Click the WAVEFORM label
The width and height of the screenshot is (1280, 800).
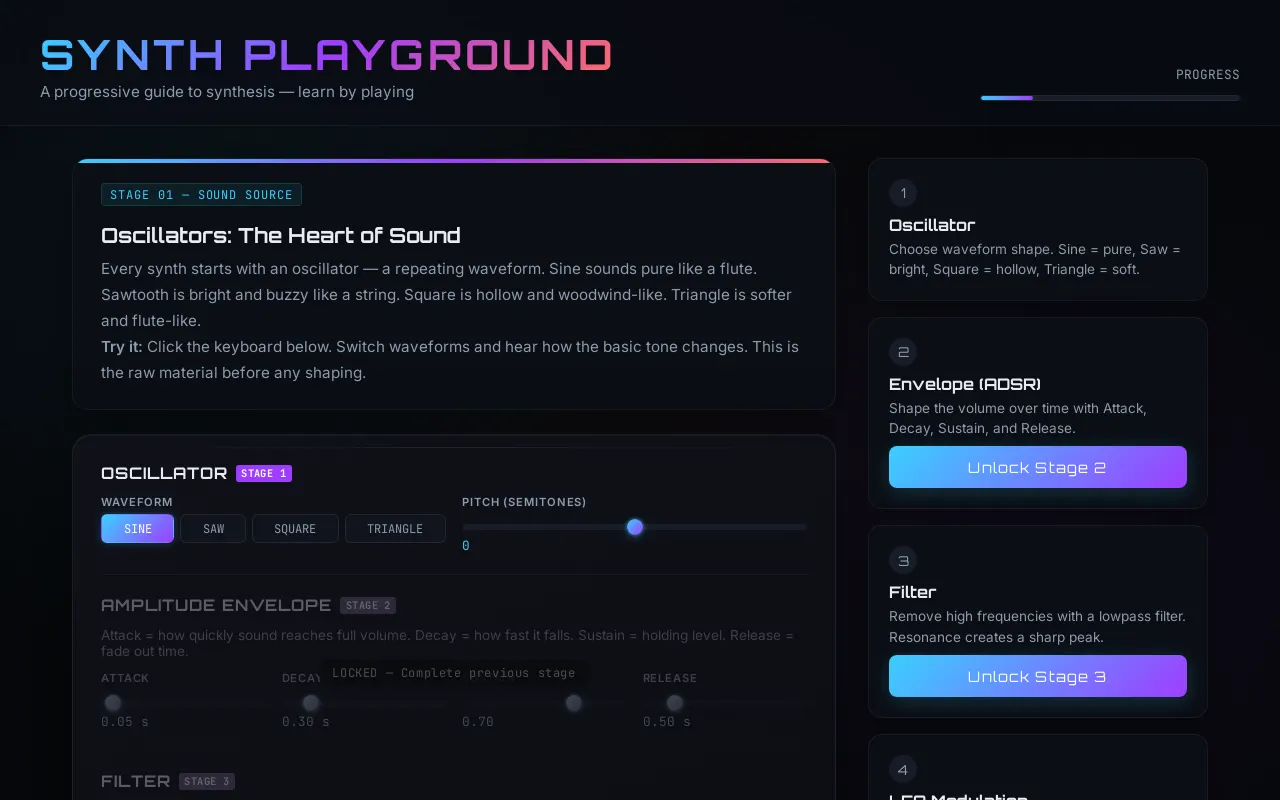point(137,502)
